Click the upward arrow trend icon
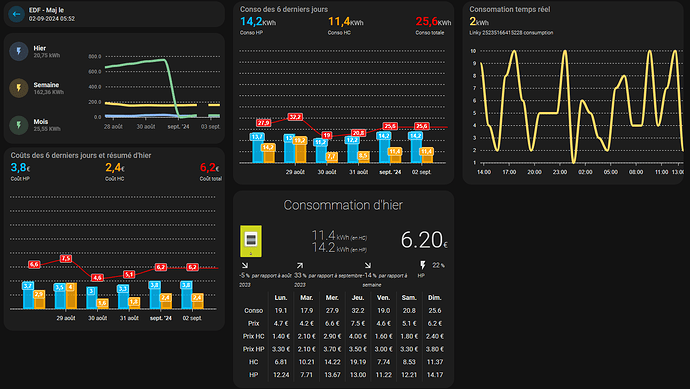Viewport: 690px width, 389px height. (300, 265)
